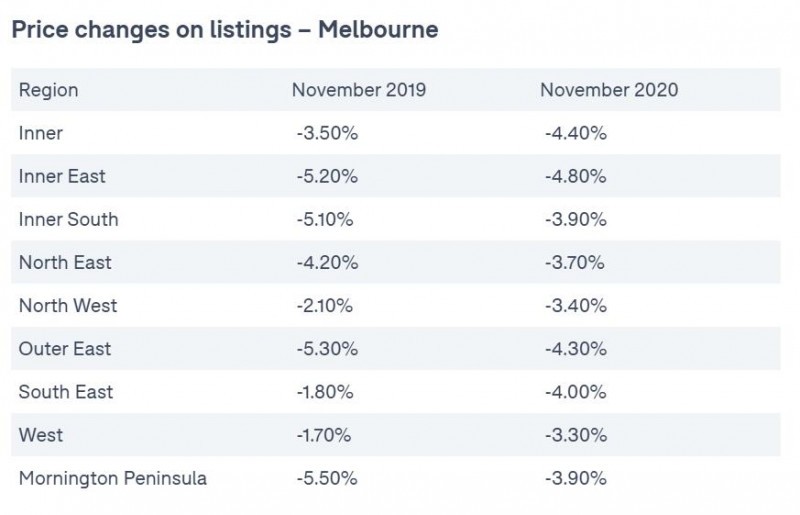Click the Inner South region label
This screenshot has height=515, width=800.
68,219
